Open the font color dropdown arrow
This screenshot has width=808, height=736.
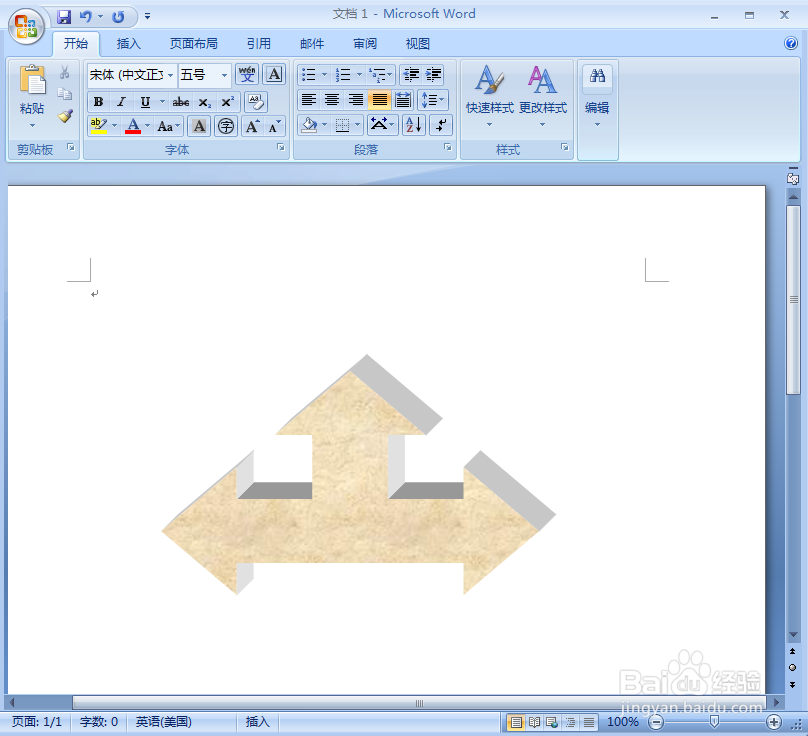[148, 126]
